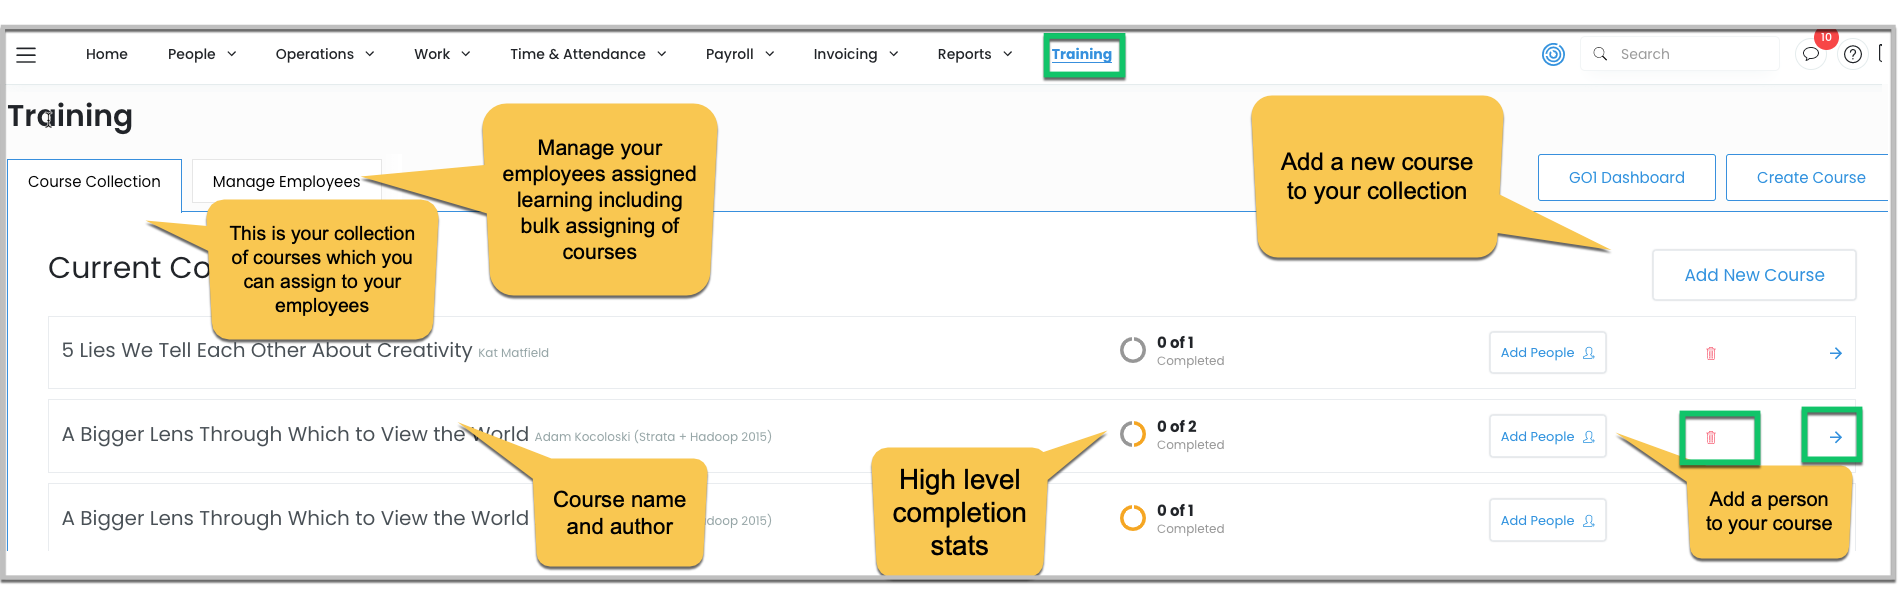Click the help question mark icon
This screenshot has height=600, width=1903.
(1853, 54)
